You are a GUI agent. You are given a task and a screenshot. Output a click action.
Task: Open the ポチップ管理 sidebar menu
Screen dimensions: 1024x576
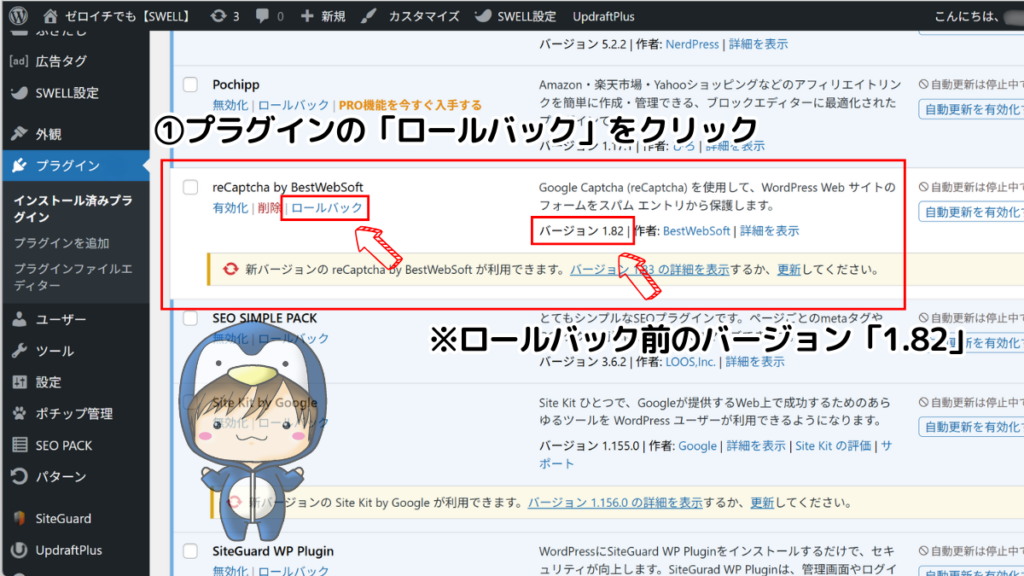click(76, 413)
